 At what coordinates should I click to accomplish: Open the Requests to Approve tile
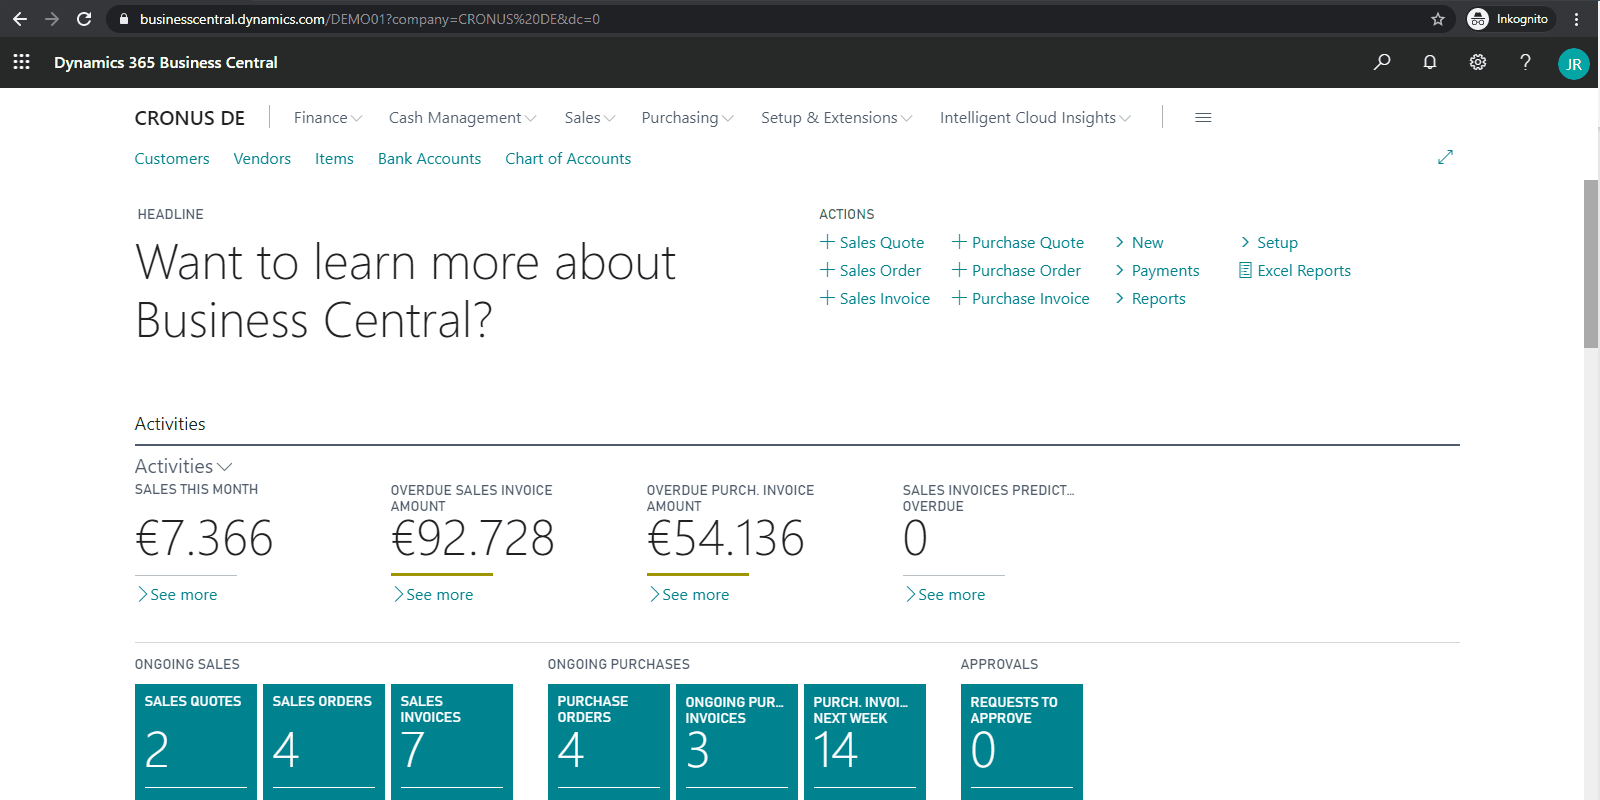(1022, 742)
